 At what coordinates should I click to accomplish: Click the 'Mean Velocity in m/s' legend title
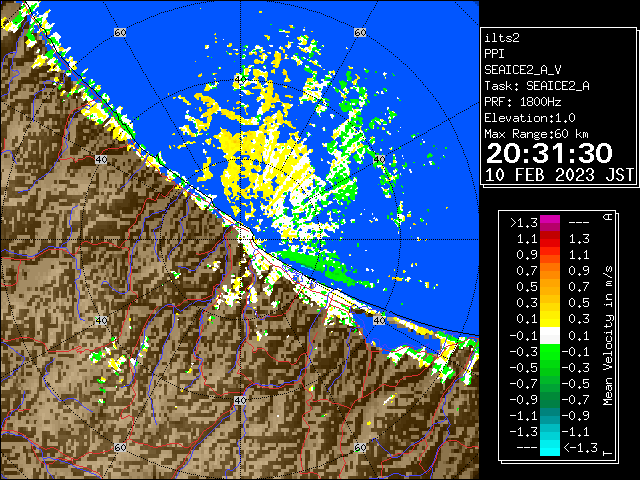pyautogui.click(x=608, y=336)
